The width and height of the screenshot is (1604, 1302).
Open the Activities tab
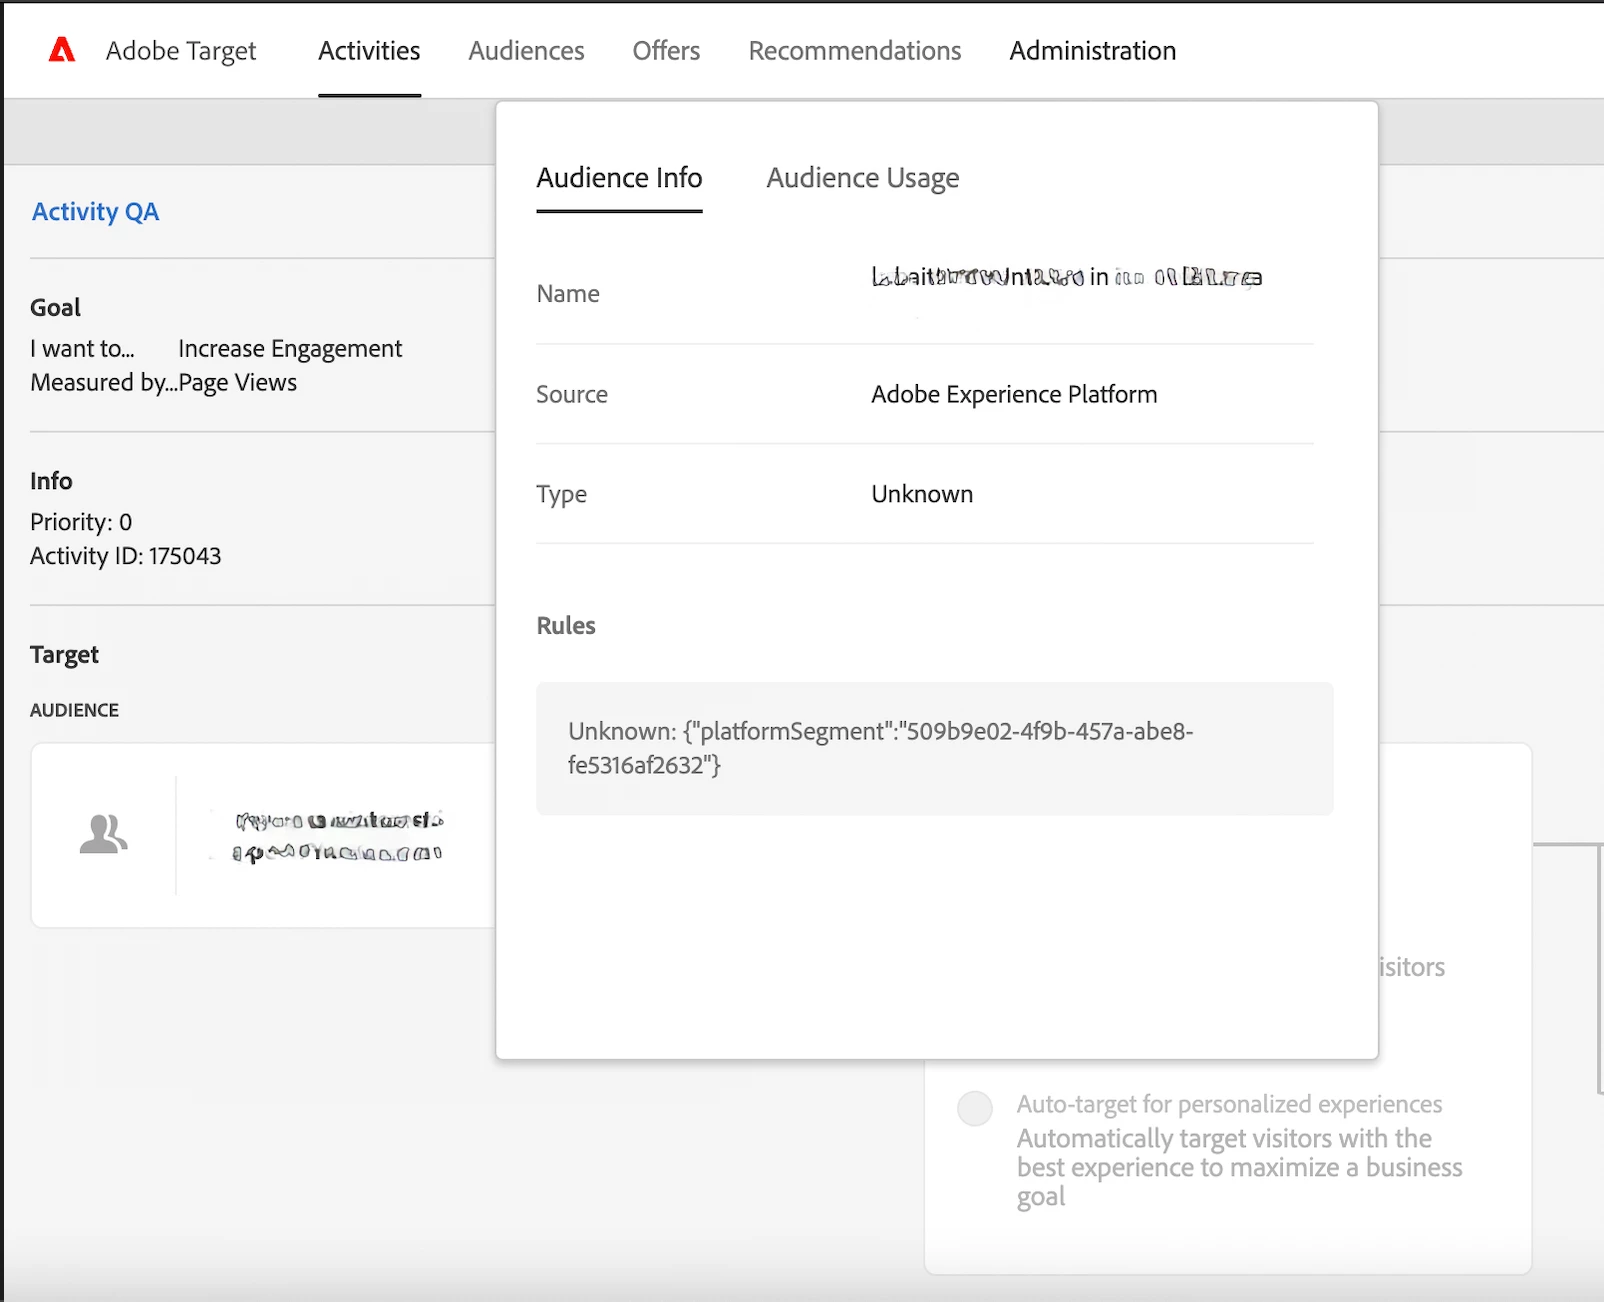369,51
